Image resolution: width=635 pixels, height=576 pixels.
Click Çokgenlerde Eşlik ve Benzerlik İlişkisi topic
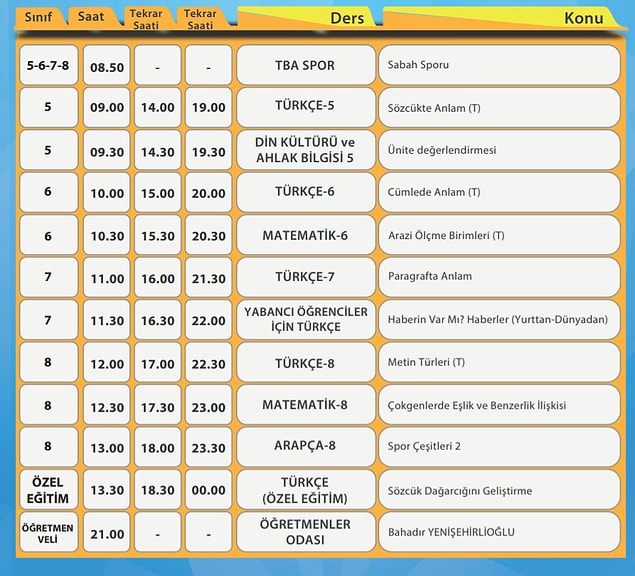click(499, 405)
